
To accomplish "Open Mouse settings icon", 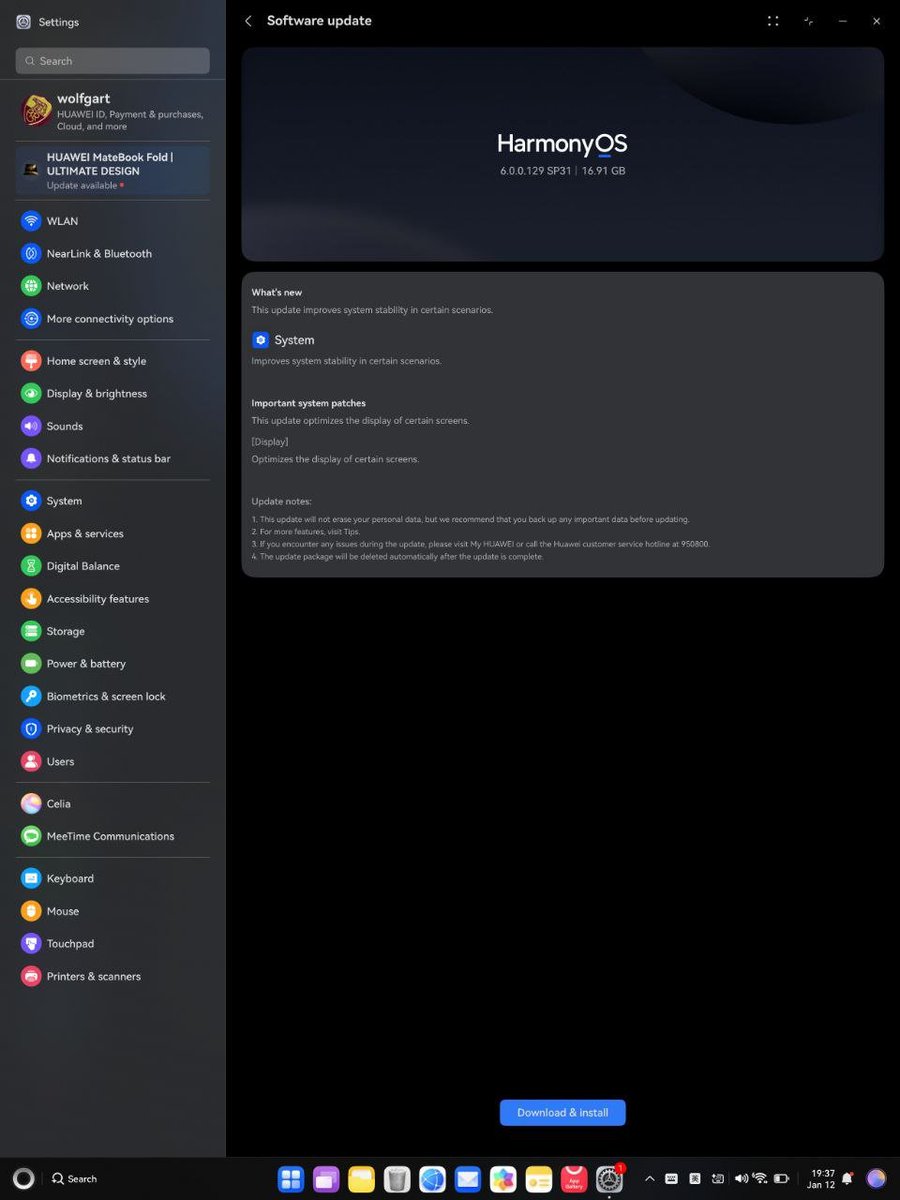I will point(31,911).
